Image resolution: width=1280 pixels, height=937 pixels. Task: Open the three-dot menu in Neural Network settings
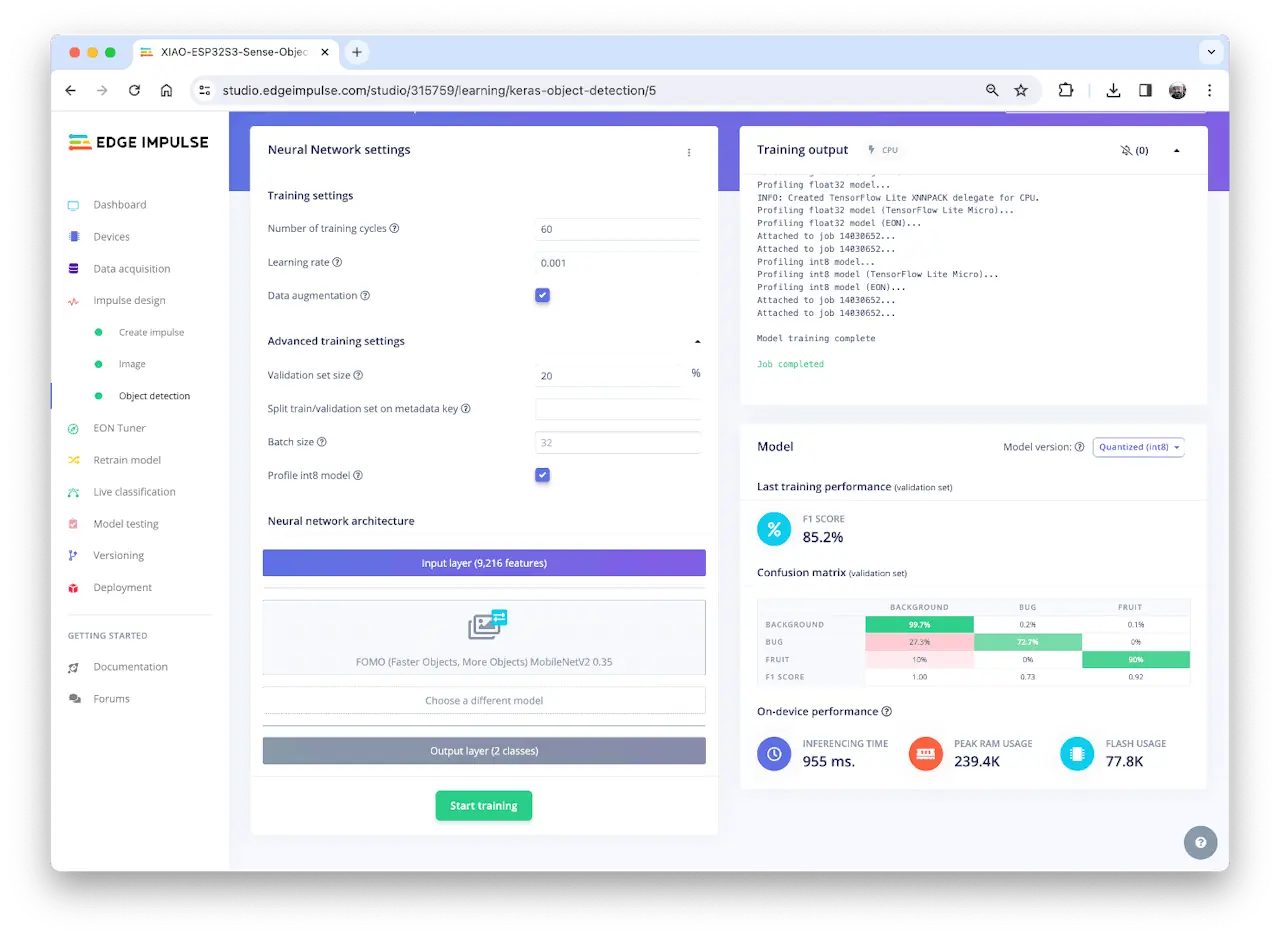point(689,152)
